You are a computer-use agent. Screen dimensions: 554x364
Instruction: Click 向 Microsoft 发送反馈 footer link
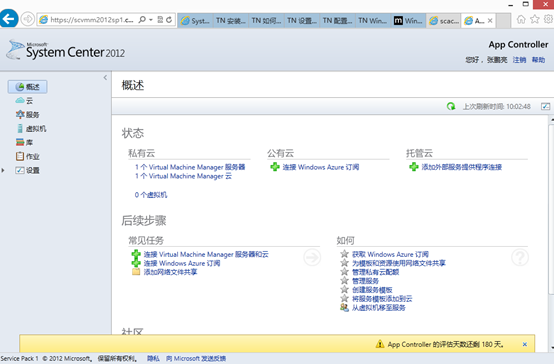pos(196,358)
